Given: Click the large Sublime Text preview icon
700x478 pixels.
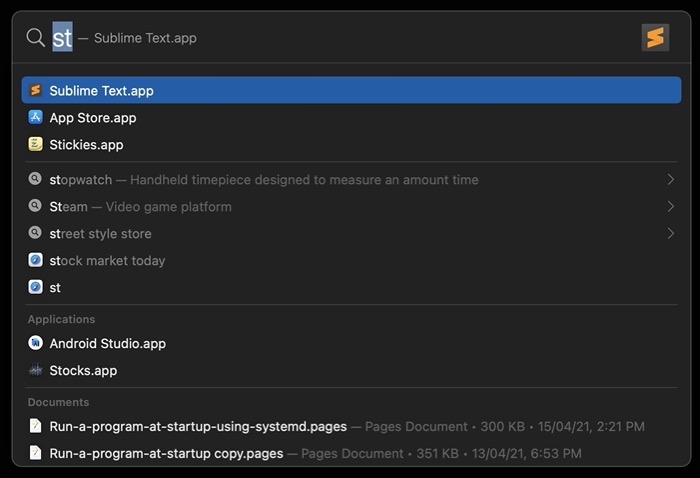Looking at the screenshot, I should pyautogui.click(x=655, y=38).
